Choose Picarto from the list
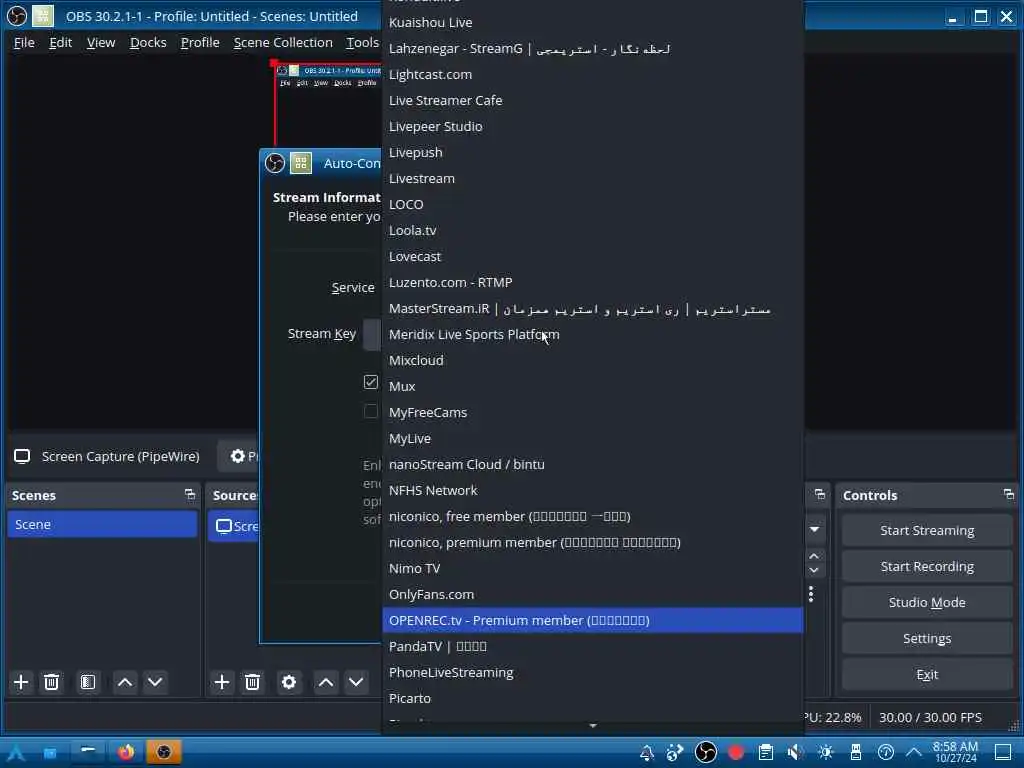This screenshot has height=768, width=1024. (x=592, y=698)
